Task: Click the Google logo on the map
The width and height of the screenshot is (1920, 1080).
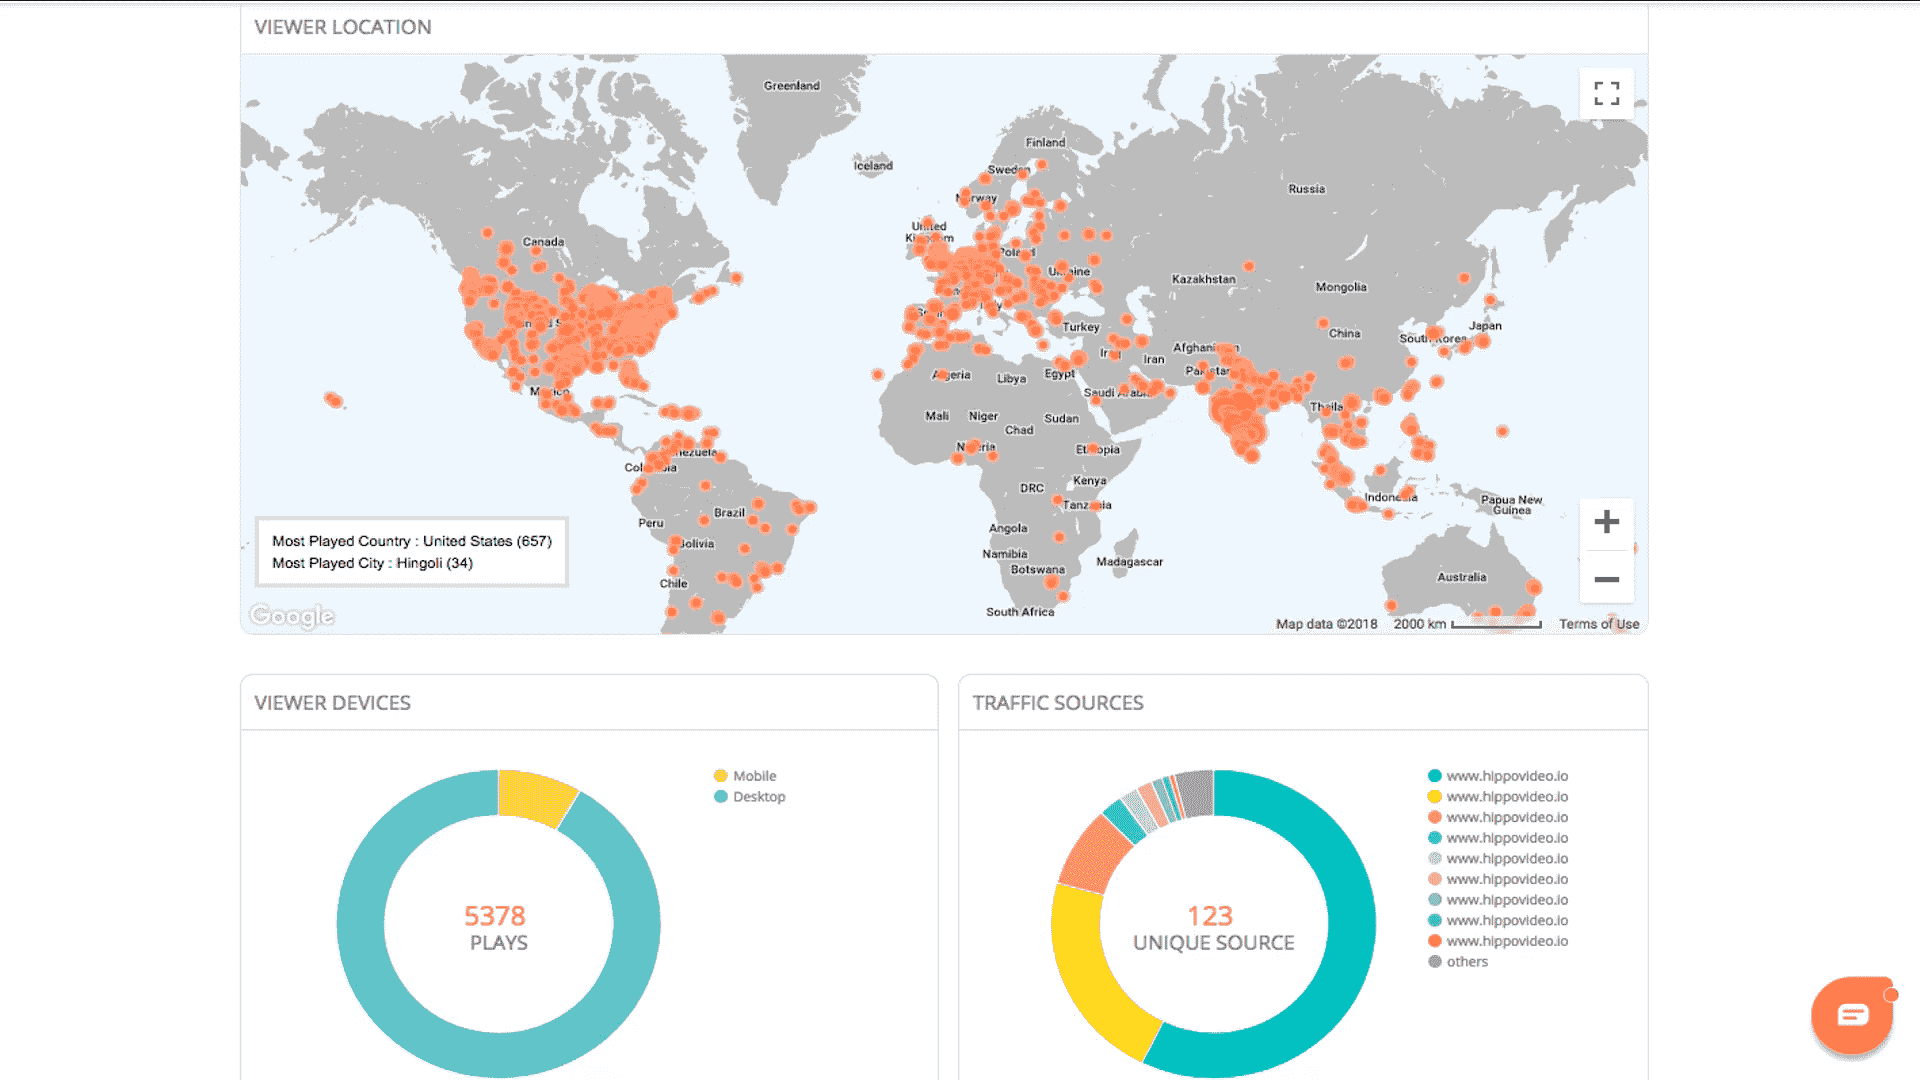Action: (x=290, y=616)
